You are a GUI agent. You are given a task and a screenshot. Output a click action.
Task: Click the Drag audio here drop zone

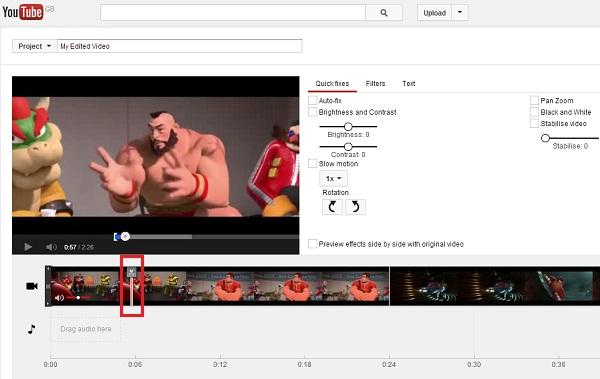coord(86,329)
